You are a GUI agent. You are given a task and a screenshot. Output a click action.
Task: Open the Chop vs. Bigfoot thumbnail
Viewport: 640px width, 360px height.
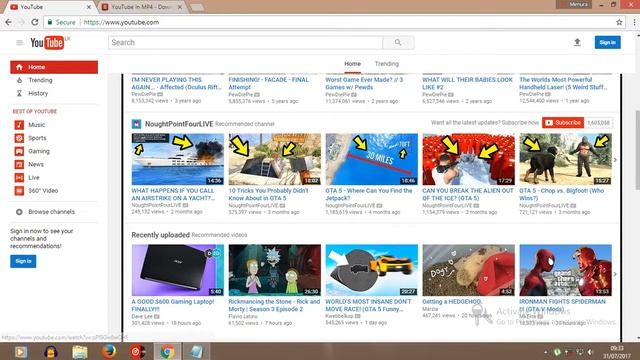565,159
